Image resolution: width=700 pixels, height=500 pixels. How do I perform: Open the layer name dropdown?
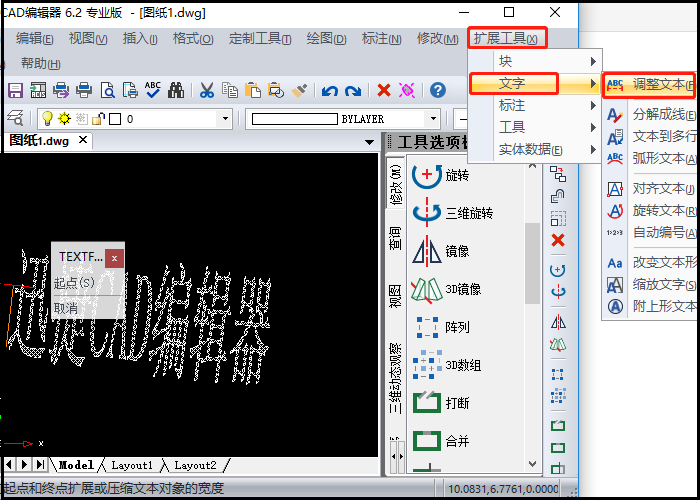tap(224, 119)
